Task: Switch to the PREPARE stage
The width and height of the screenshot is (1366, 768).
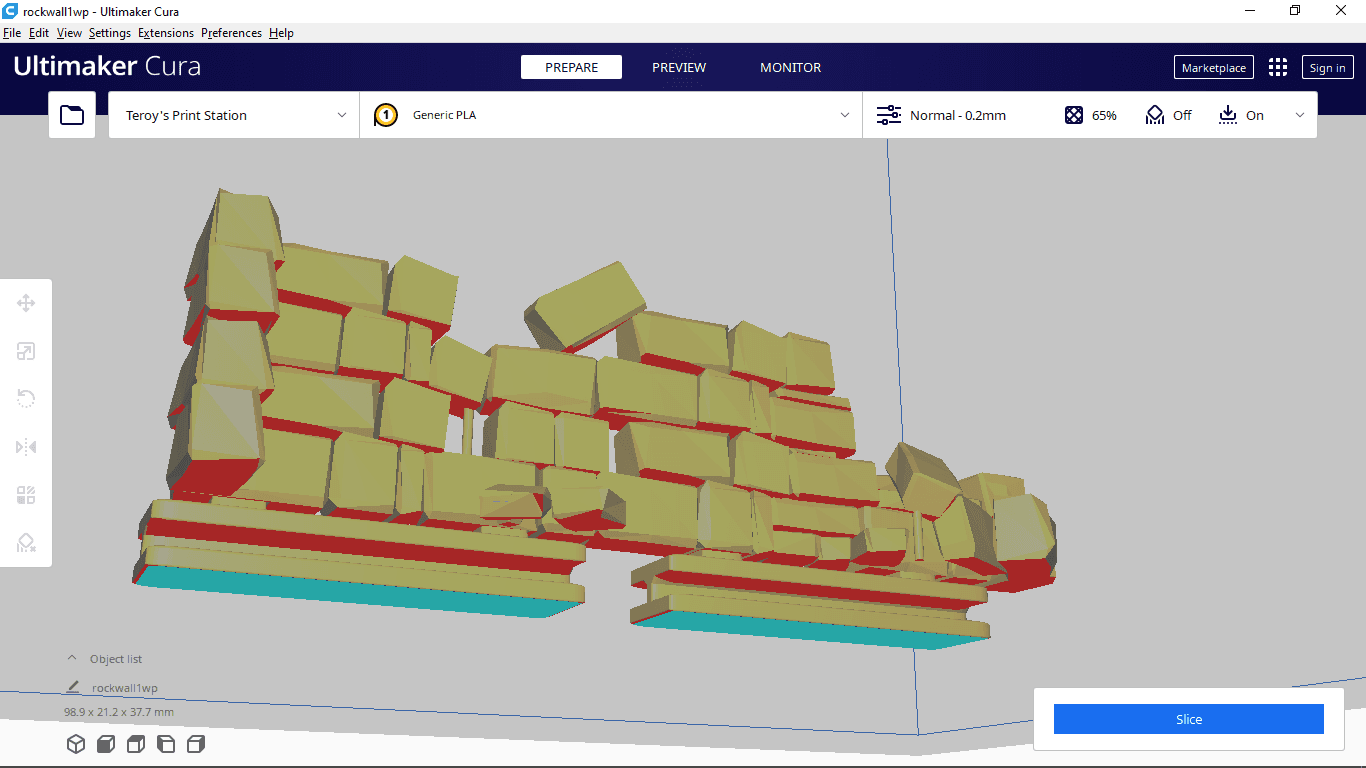Action: tap(571, 67)
